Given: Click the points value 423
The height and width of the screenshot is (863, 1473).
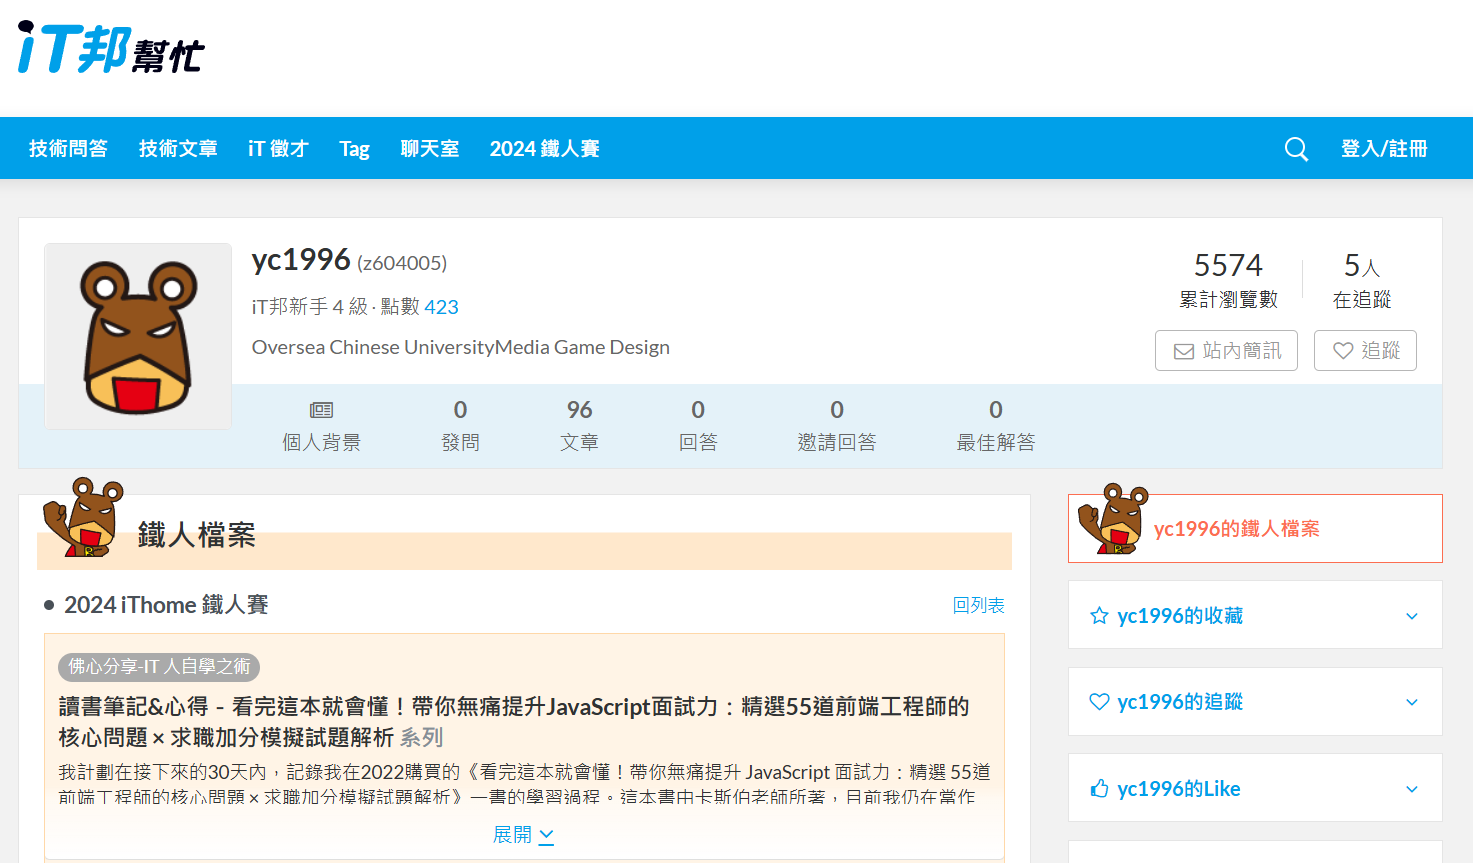Looking at the screenshot, I should (441, 307).
